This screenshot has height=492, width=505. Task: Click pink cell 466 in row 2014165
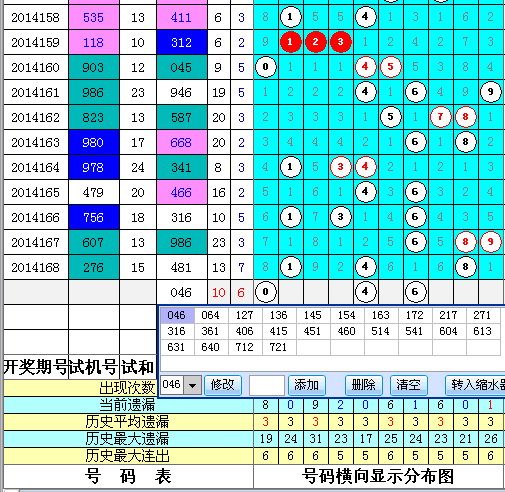tap(182, 192)
